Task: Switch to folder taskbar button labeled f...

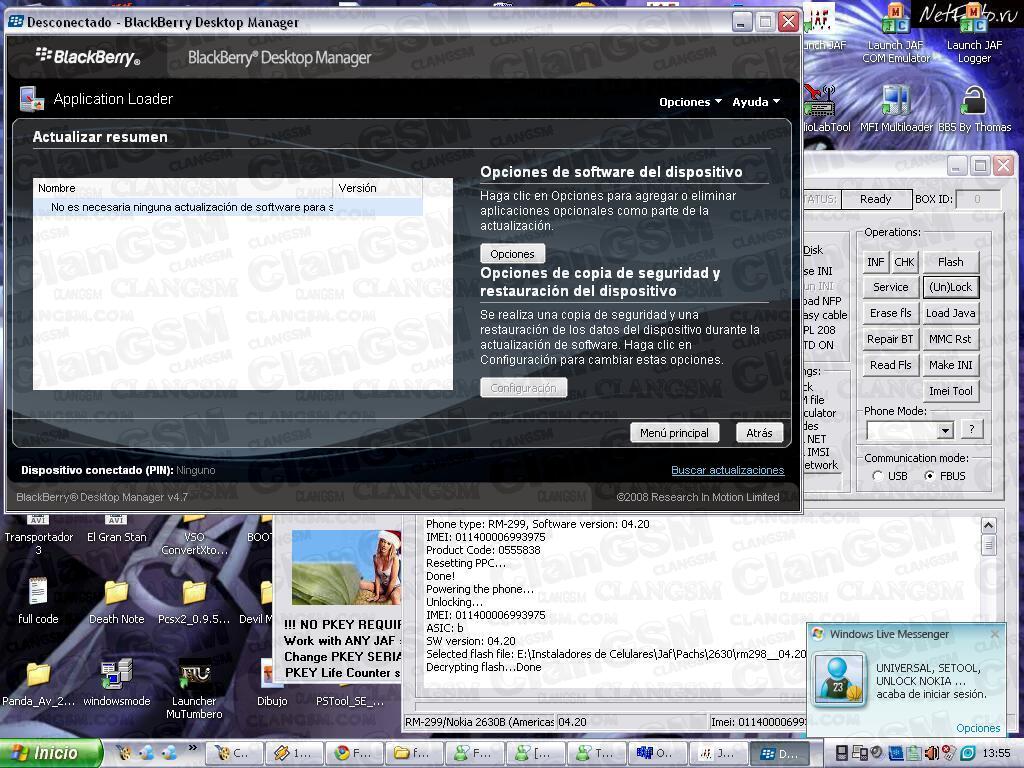Action: pyautogui.click(x=413, y=753)
